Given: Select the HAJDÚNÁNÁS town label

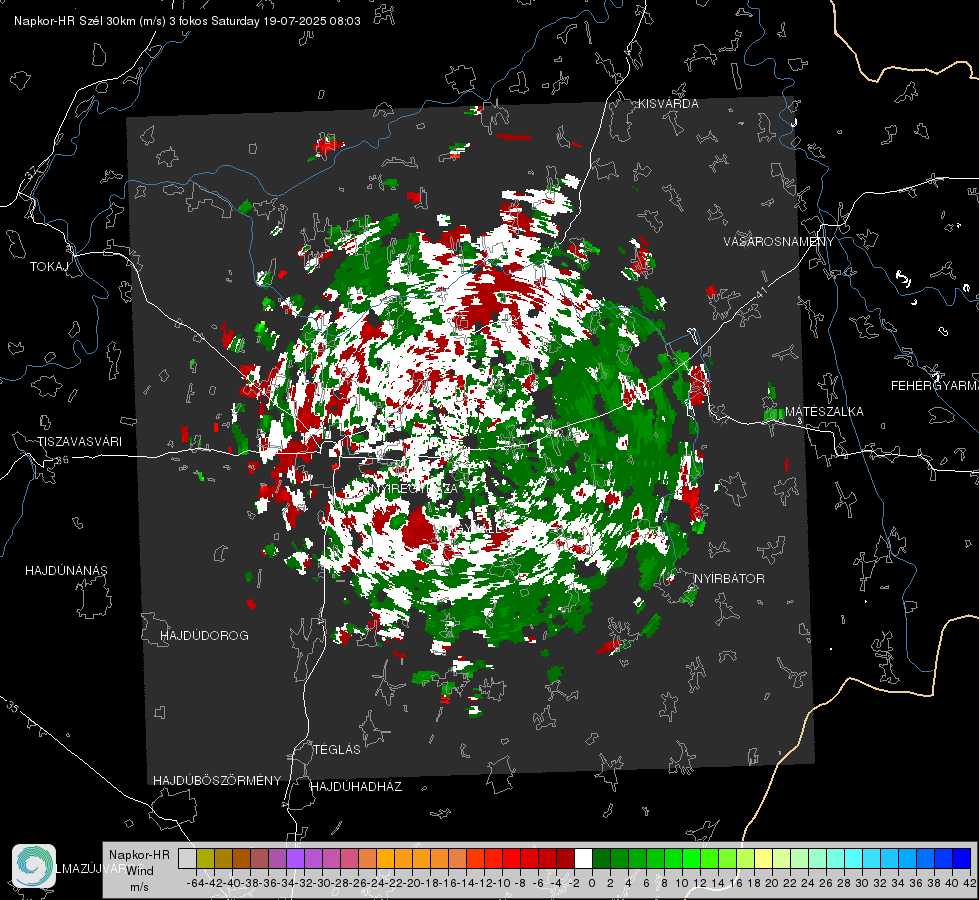Looking at the screenshot, I should (x=66, y=570).
